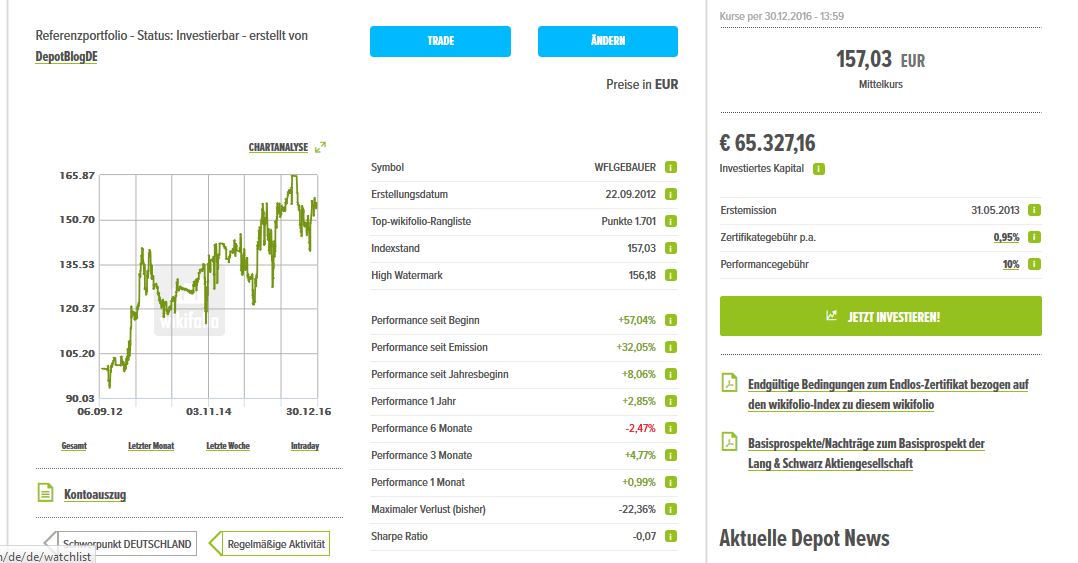Click the info icon beside Zertifikategebühr p.a.

point(1034,237)
